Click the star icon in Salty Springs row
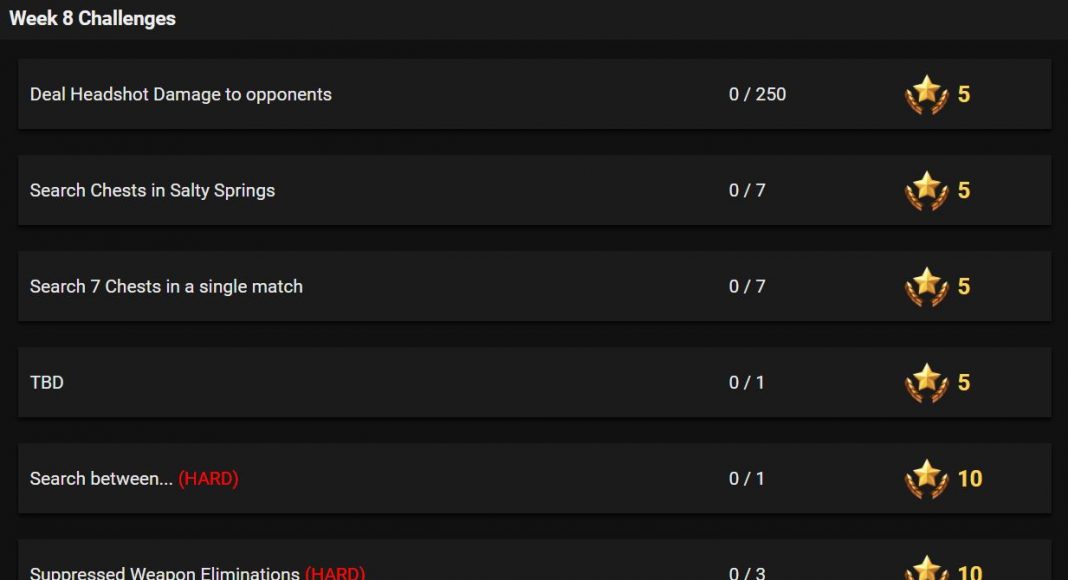The height and width of the screenshot is (580, 1068). 926,191
